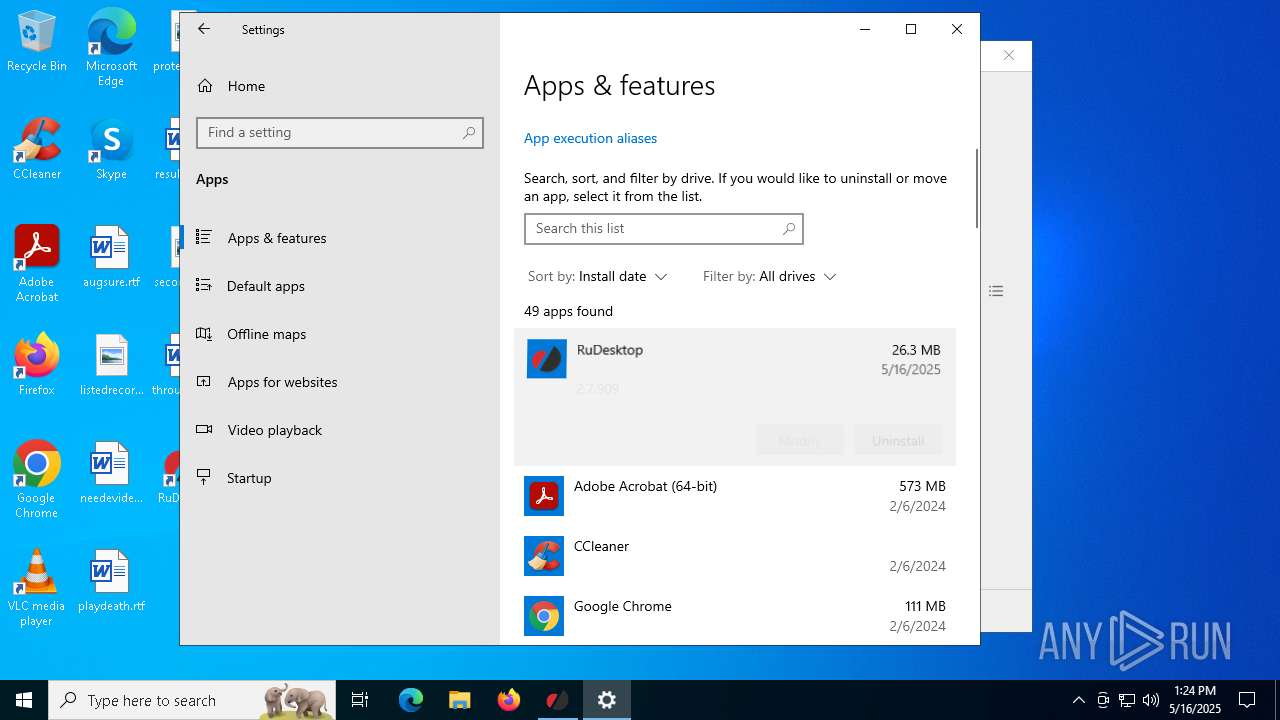Click the taskbar Type here to search box

(x=194, y=700)
